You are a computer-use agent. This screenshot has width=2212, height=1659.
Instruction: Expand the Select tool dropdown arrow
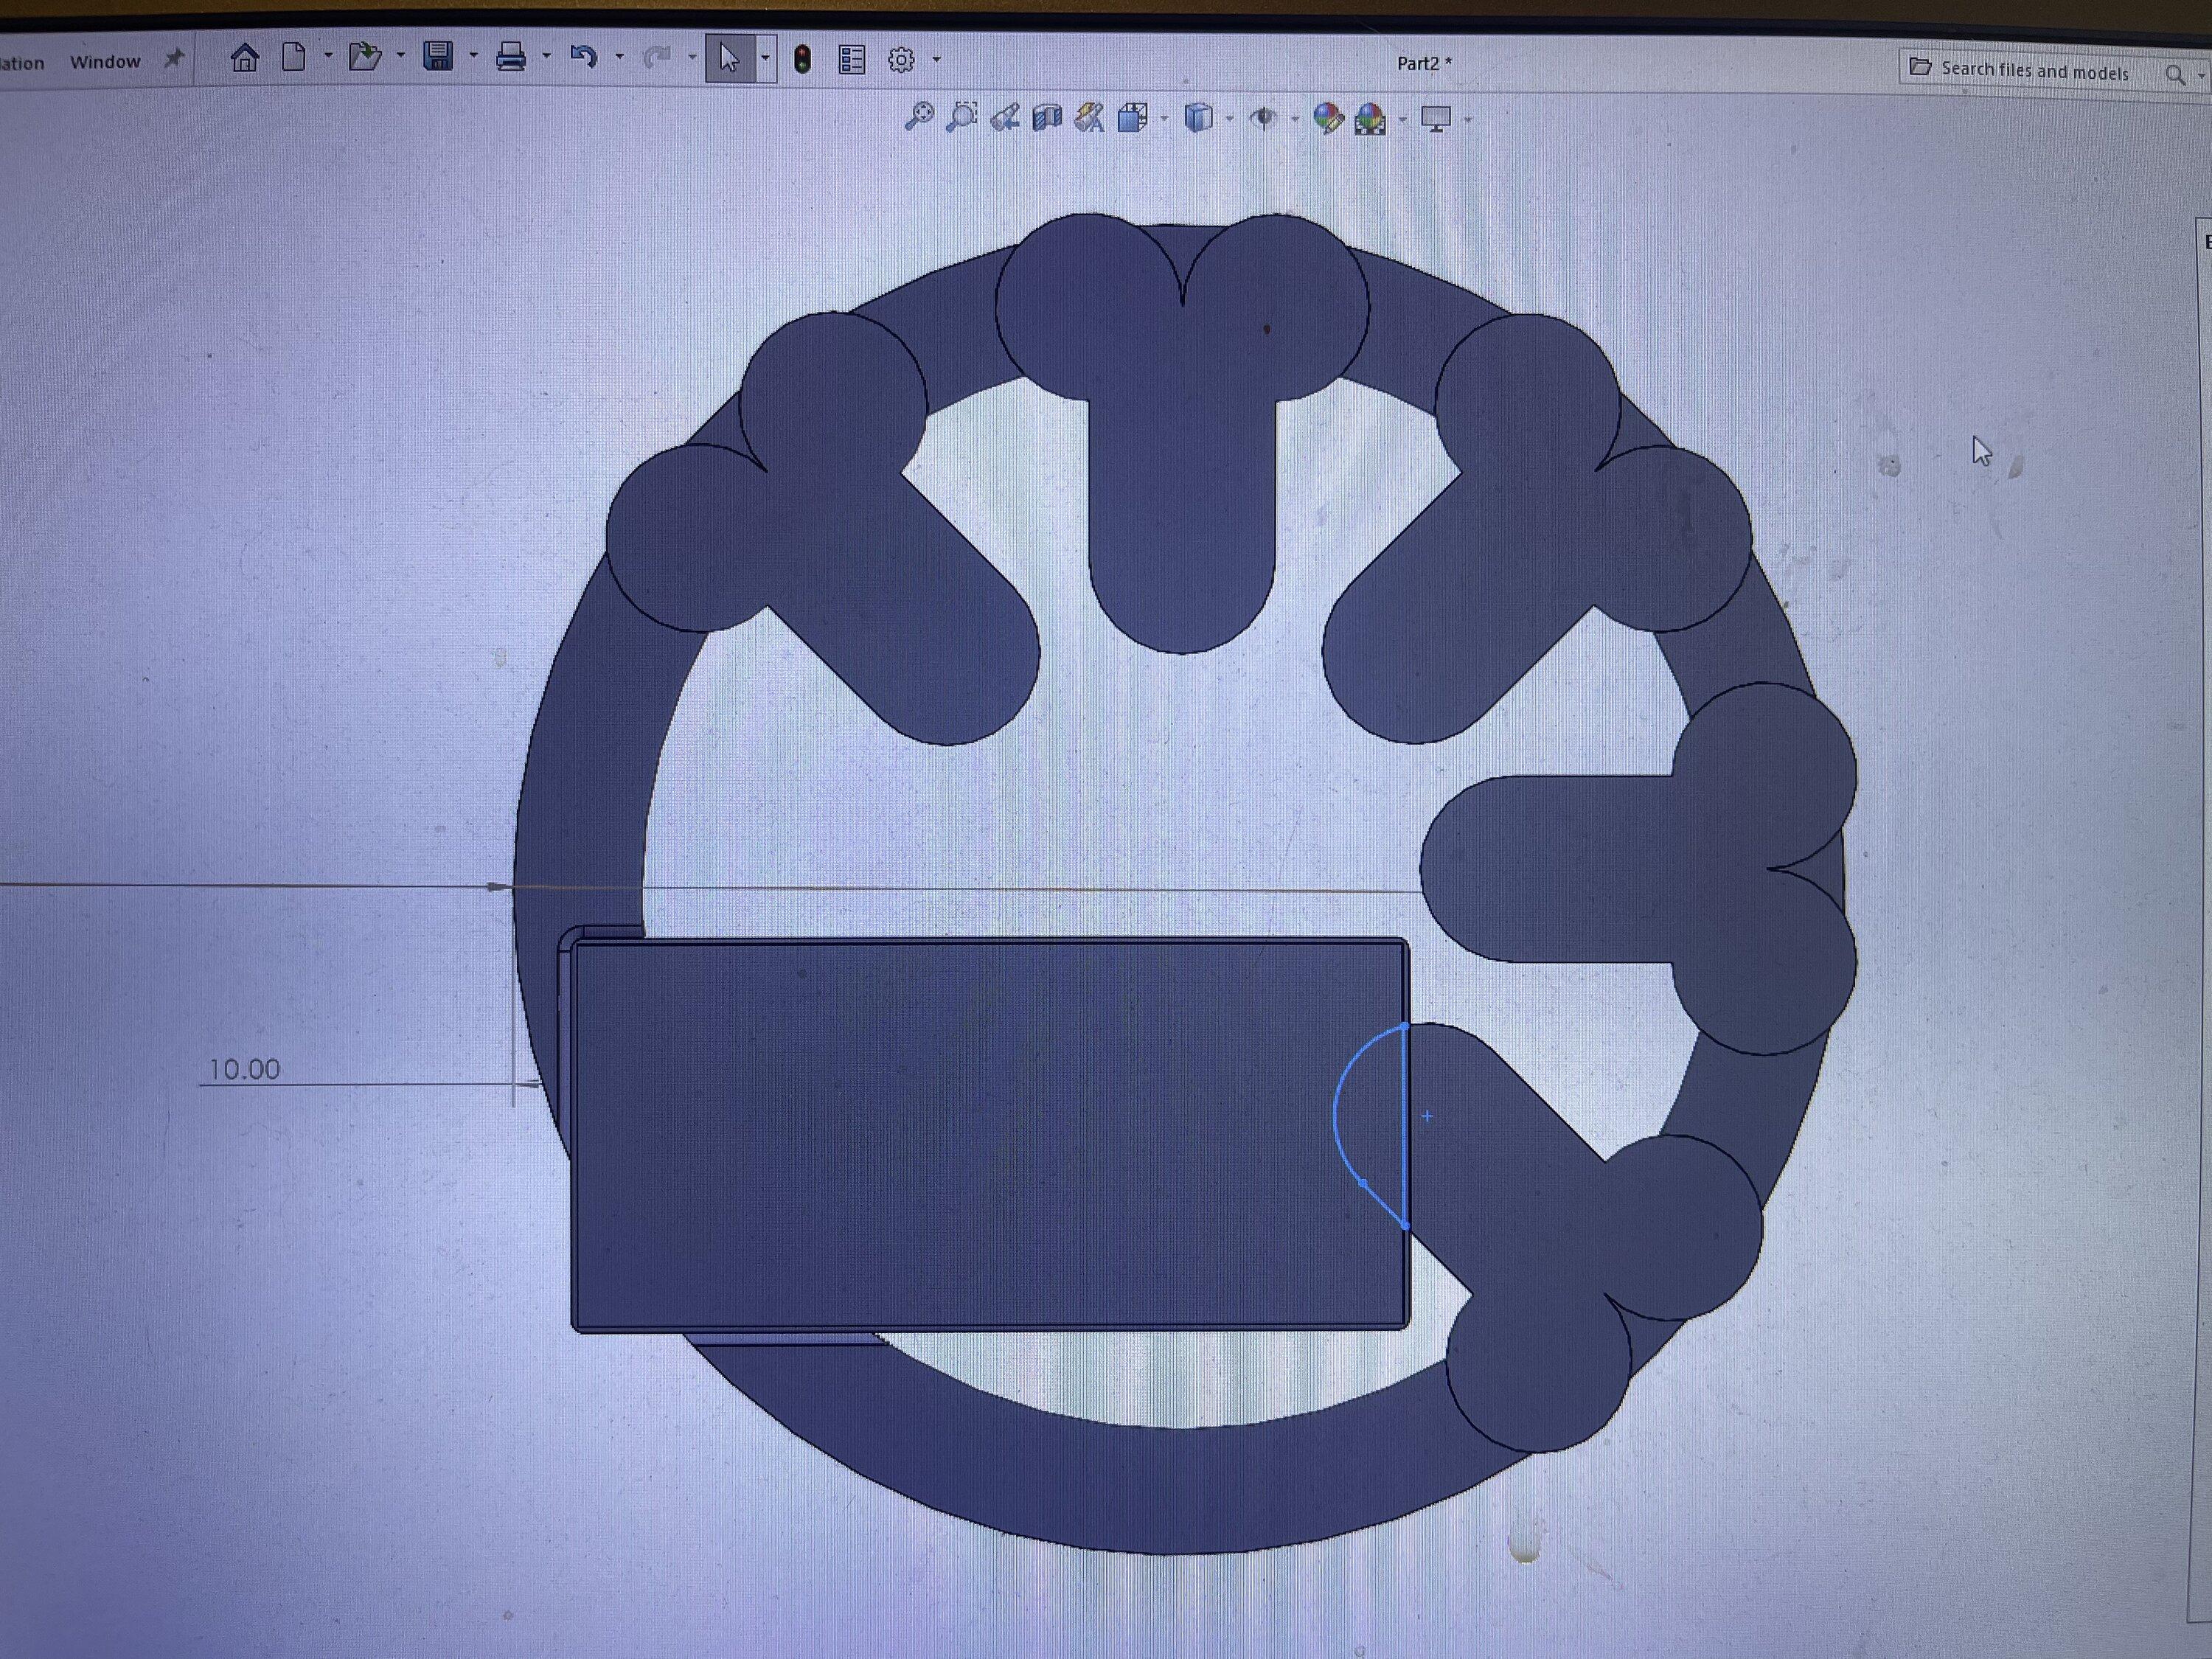pos(765,58)
